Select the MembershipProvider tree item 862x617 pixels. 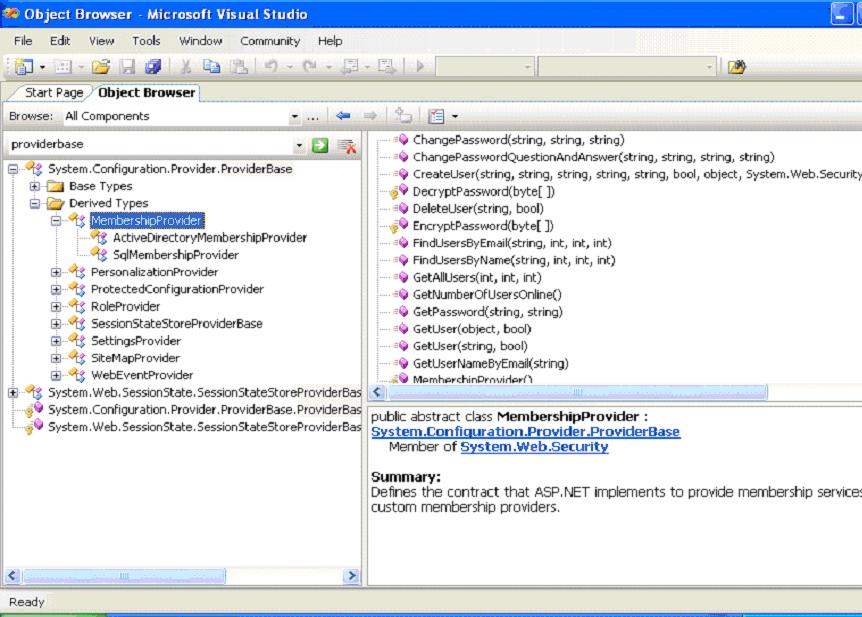coord(147,221)
